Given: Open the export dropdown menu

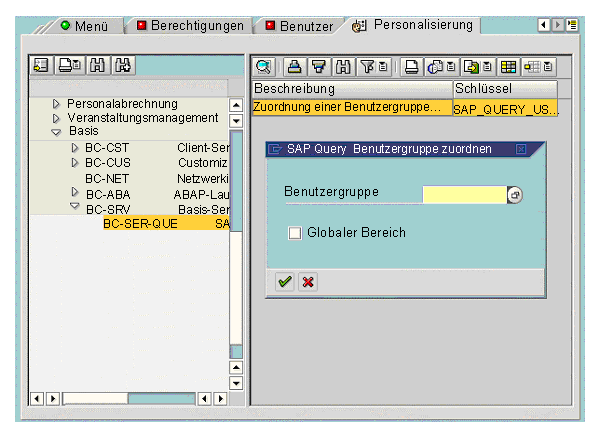Looking at the screenshot, I should (x=488, y=67).
